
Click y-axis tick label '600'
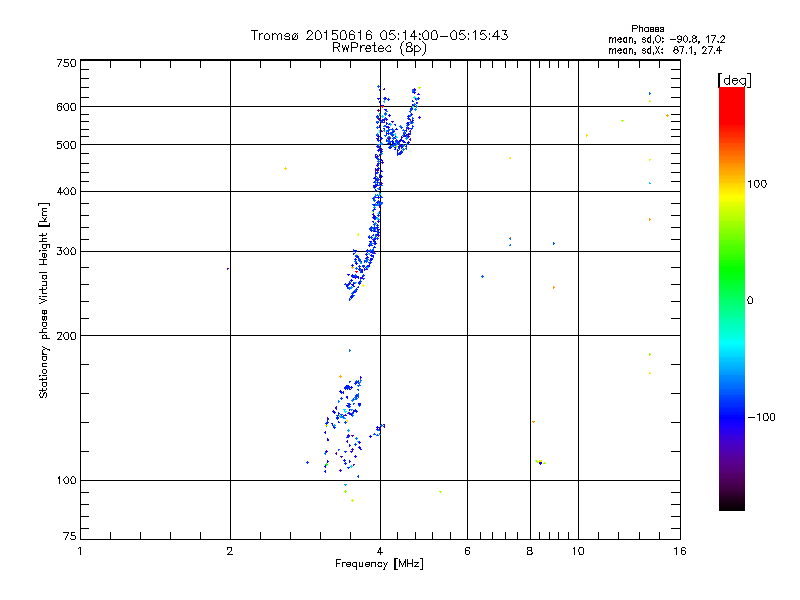tap(66, 107)
